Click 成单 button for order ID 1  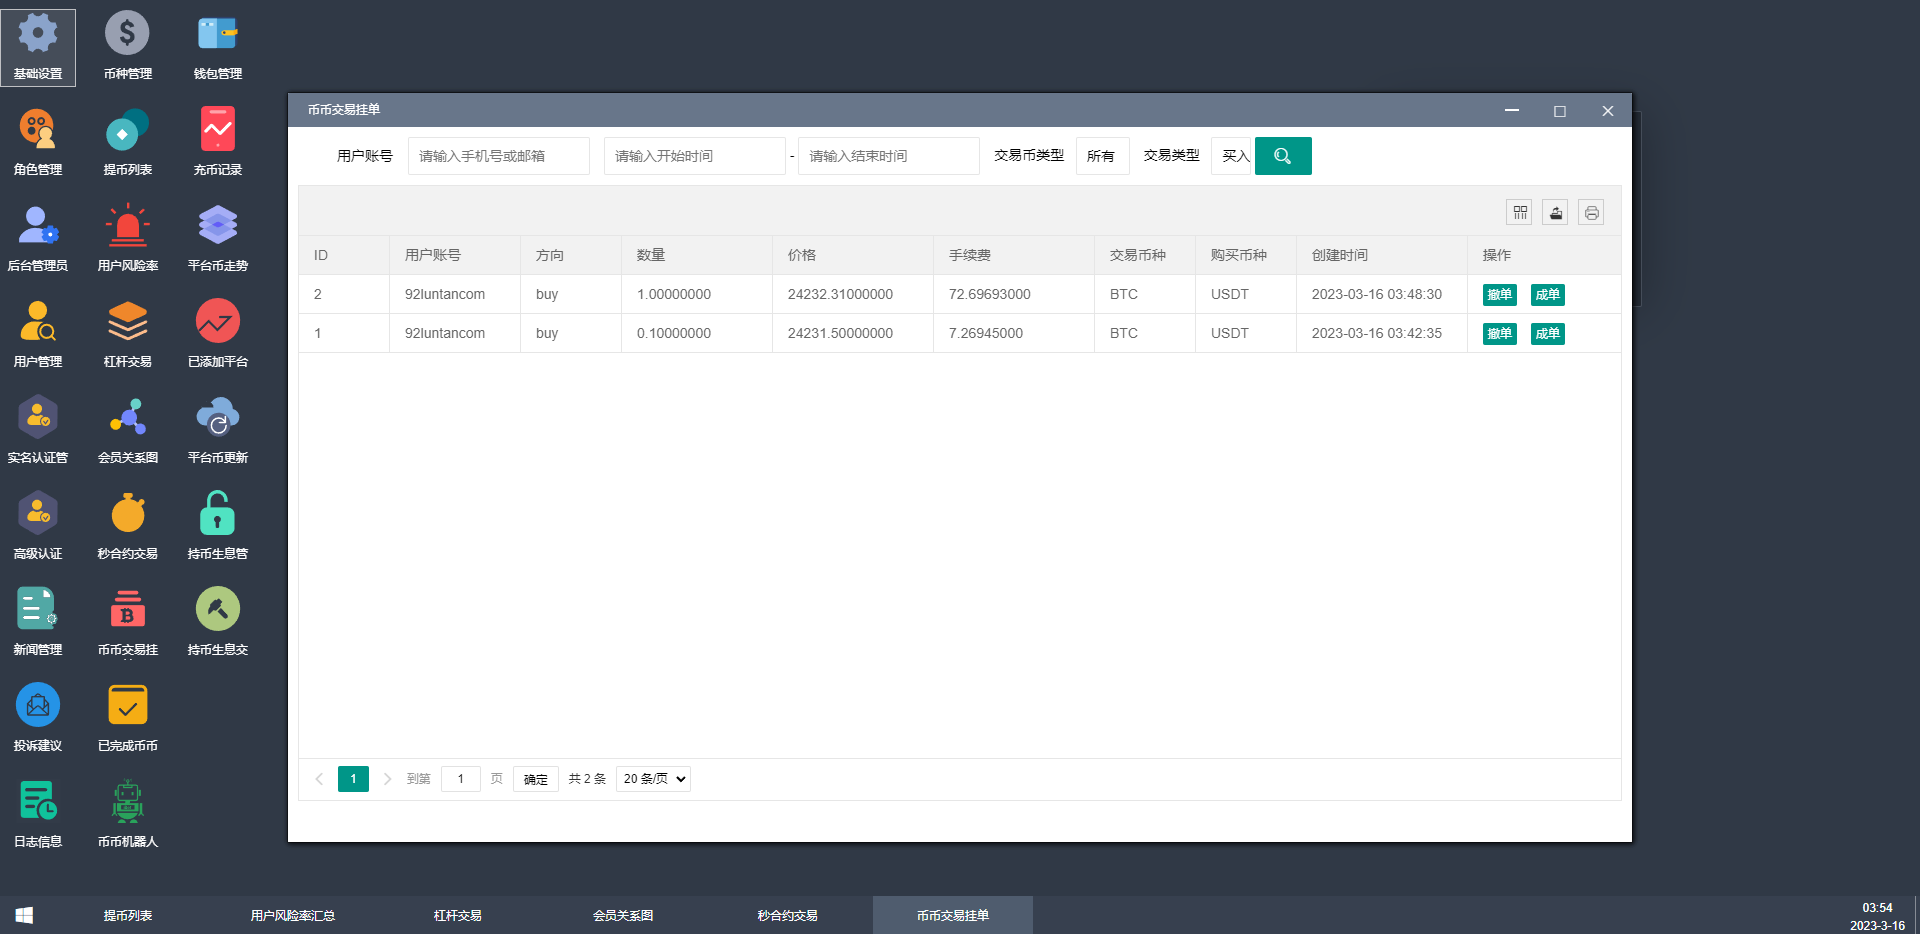click(1547, 334)
